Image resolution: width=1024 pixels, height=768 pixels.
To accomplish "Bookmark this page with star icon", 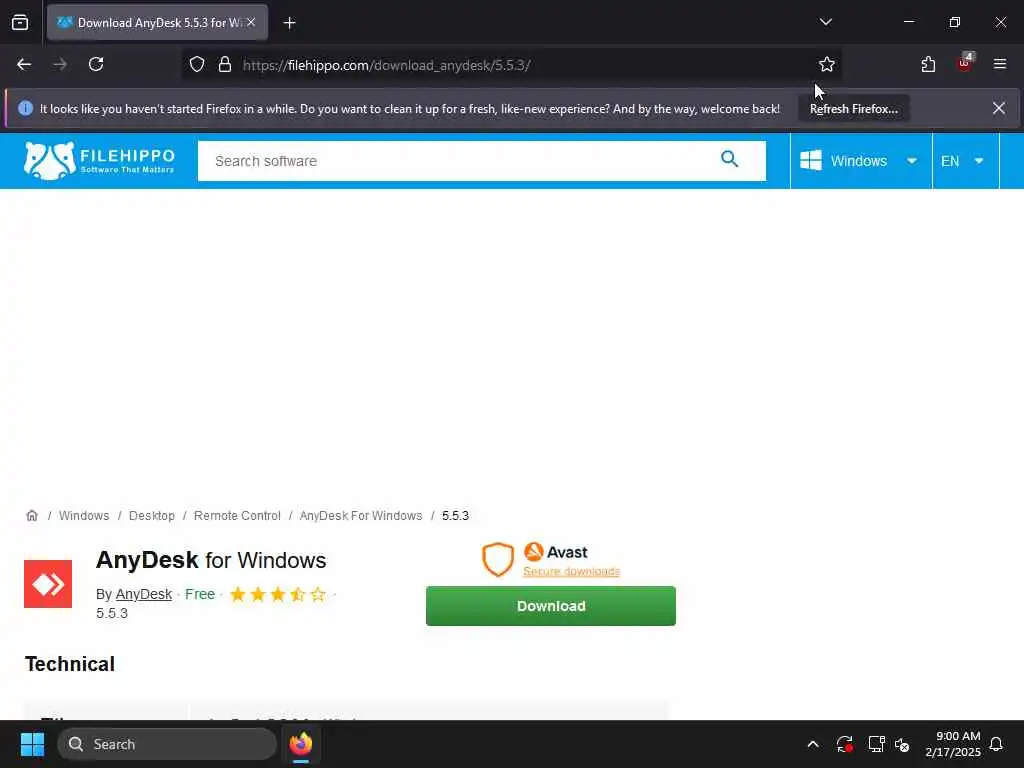I will tap(827, 65).
